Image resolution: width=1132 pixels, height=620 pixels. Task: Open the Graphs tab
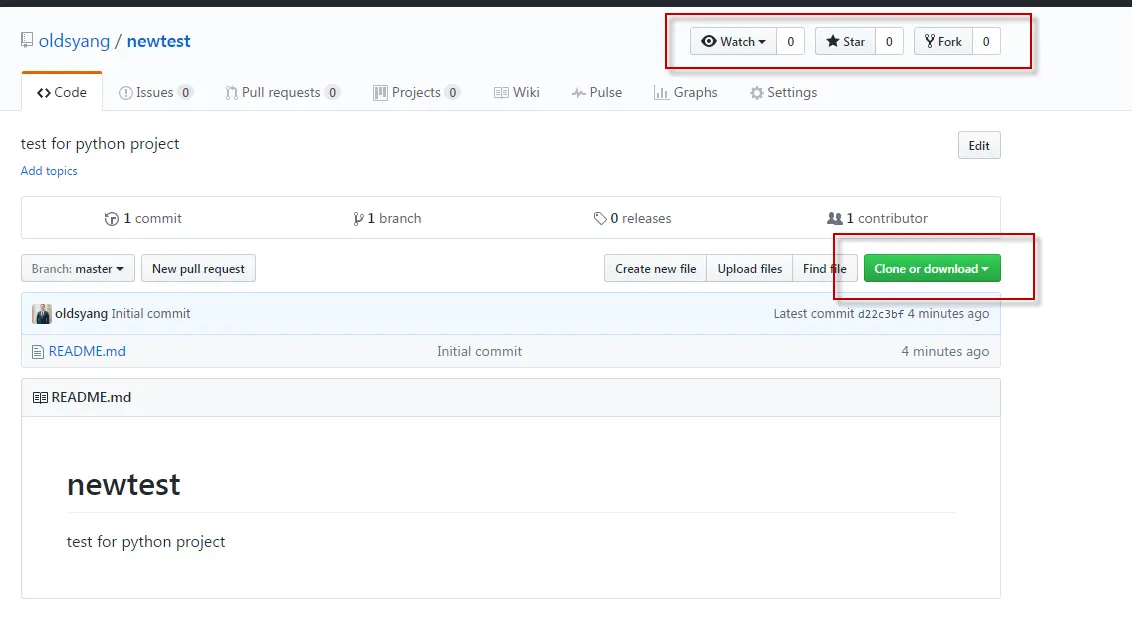pos(685,92)
